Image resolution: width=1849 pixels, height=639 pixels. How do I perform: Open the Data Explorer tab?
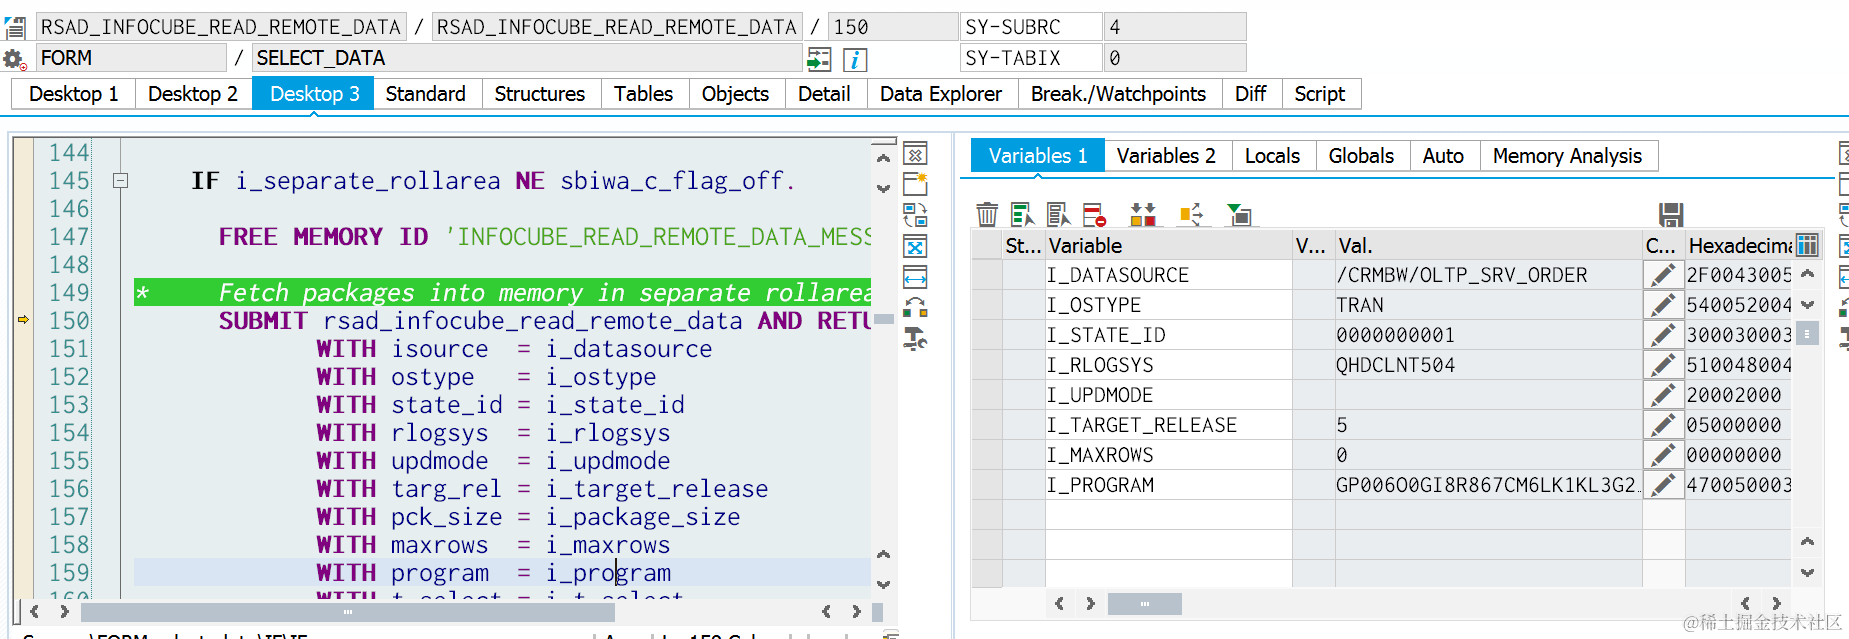pos(941,94)
